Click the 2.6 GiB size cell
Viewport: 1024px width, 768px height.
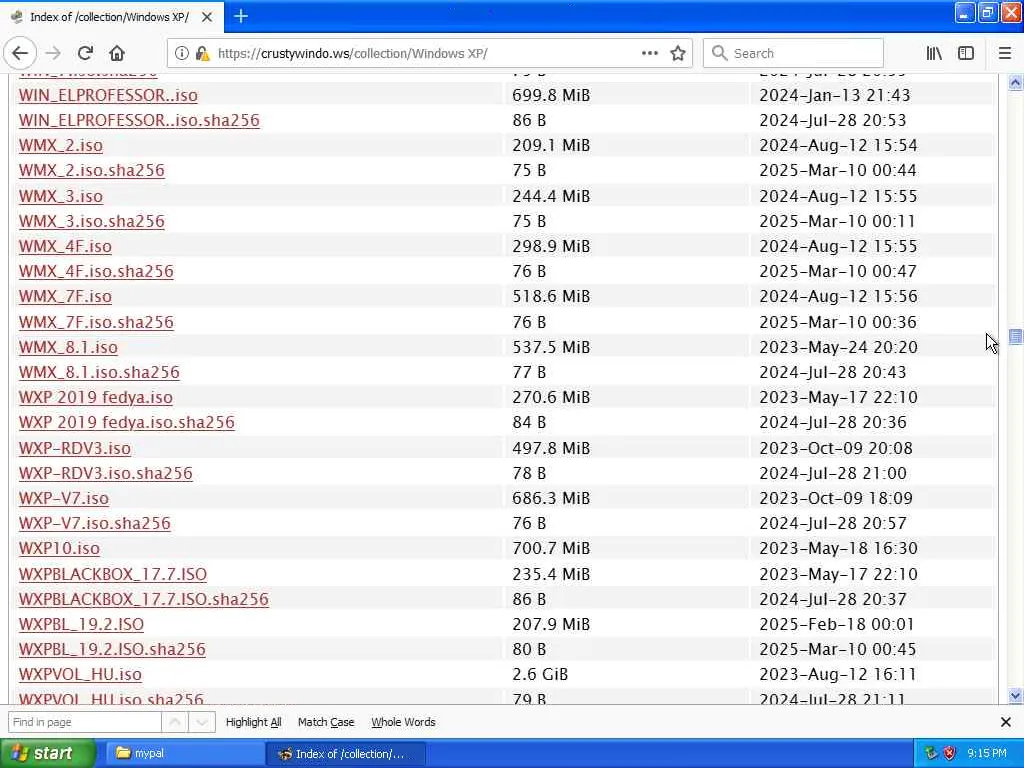point(540,675)
